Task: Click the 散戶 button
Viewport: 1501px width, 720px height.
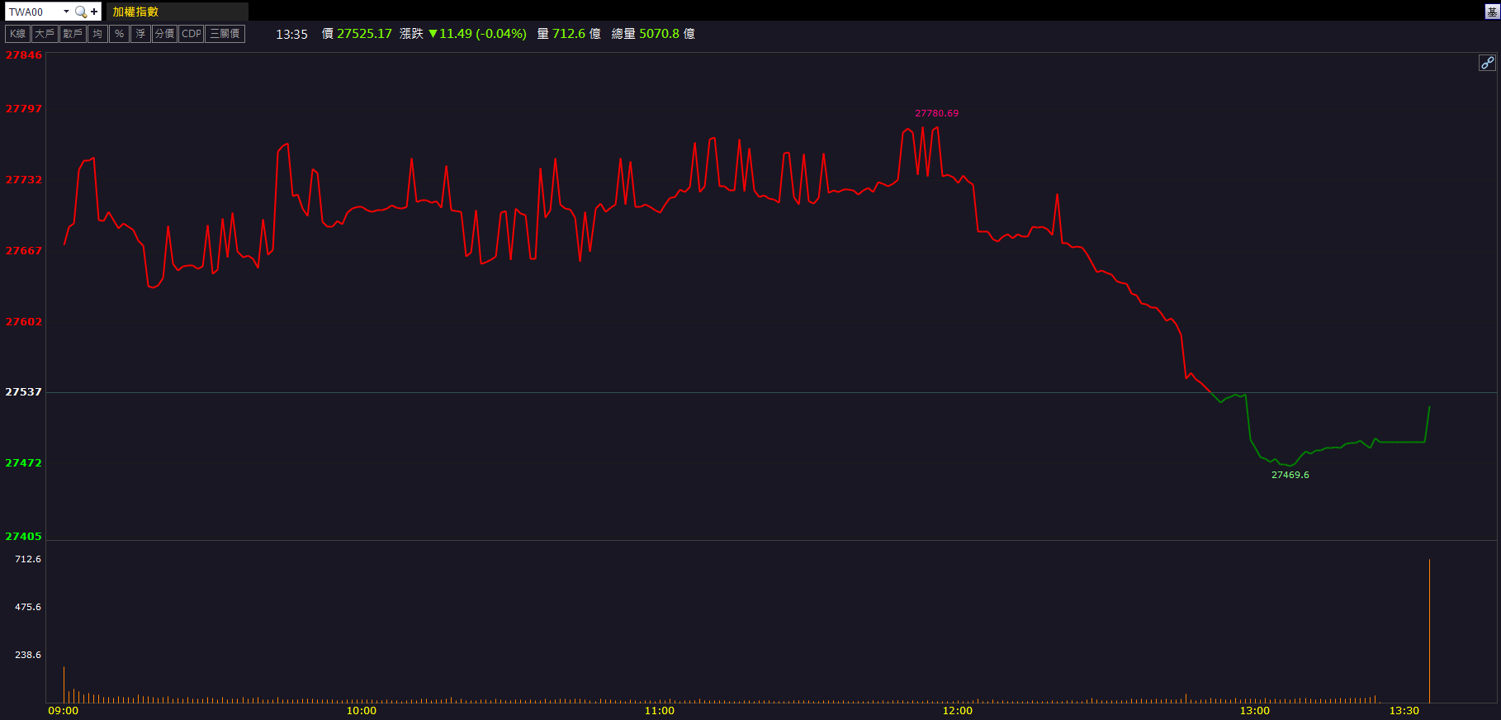Action: pos(72,34)
